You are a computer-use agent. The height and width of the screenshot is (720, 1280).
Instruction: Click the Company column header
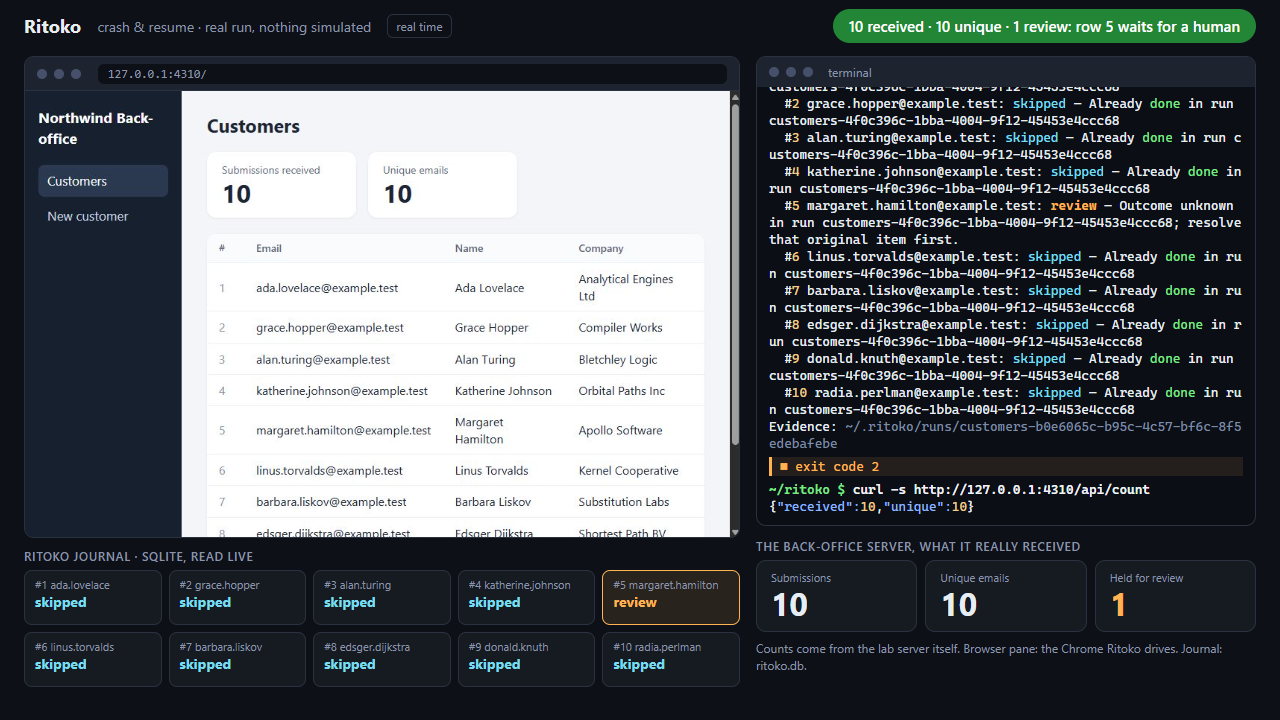click(601, 248)
